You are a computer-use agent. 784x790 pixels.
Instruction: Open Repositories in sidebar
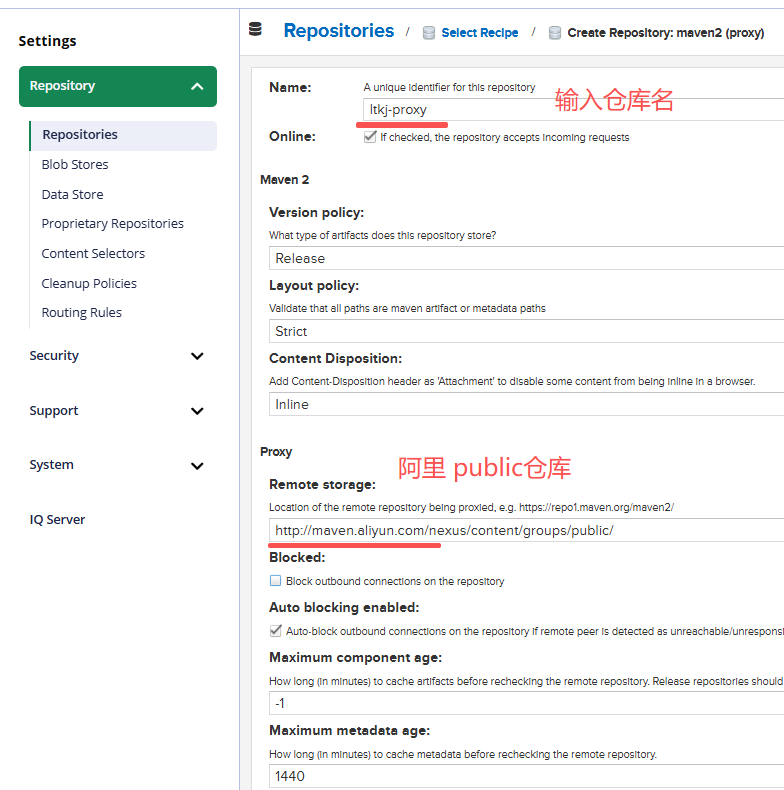123,136
